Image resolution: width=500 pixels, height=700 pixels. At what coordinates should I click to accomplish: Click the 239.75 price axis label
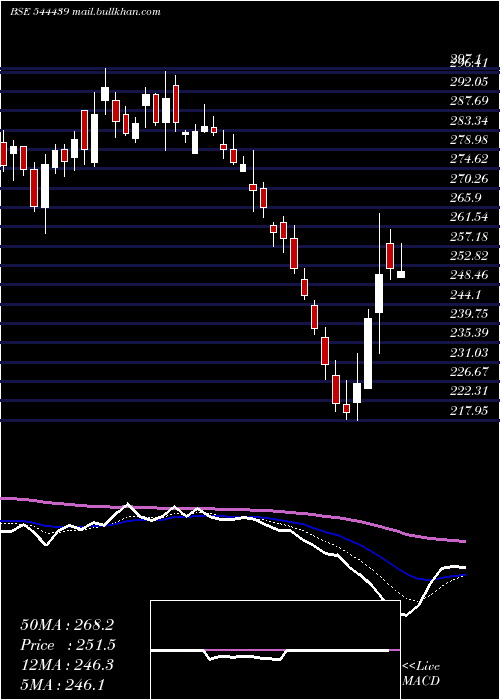click(x=469, y=314)
